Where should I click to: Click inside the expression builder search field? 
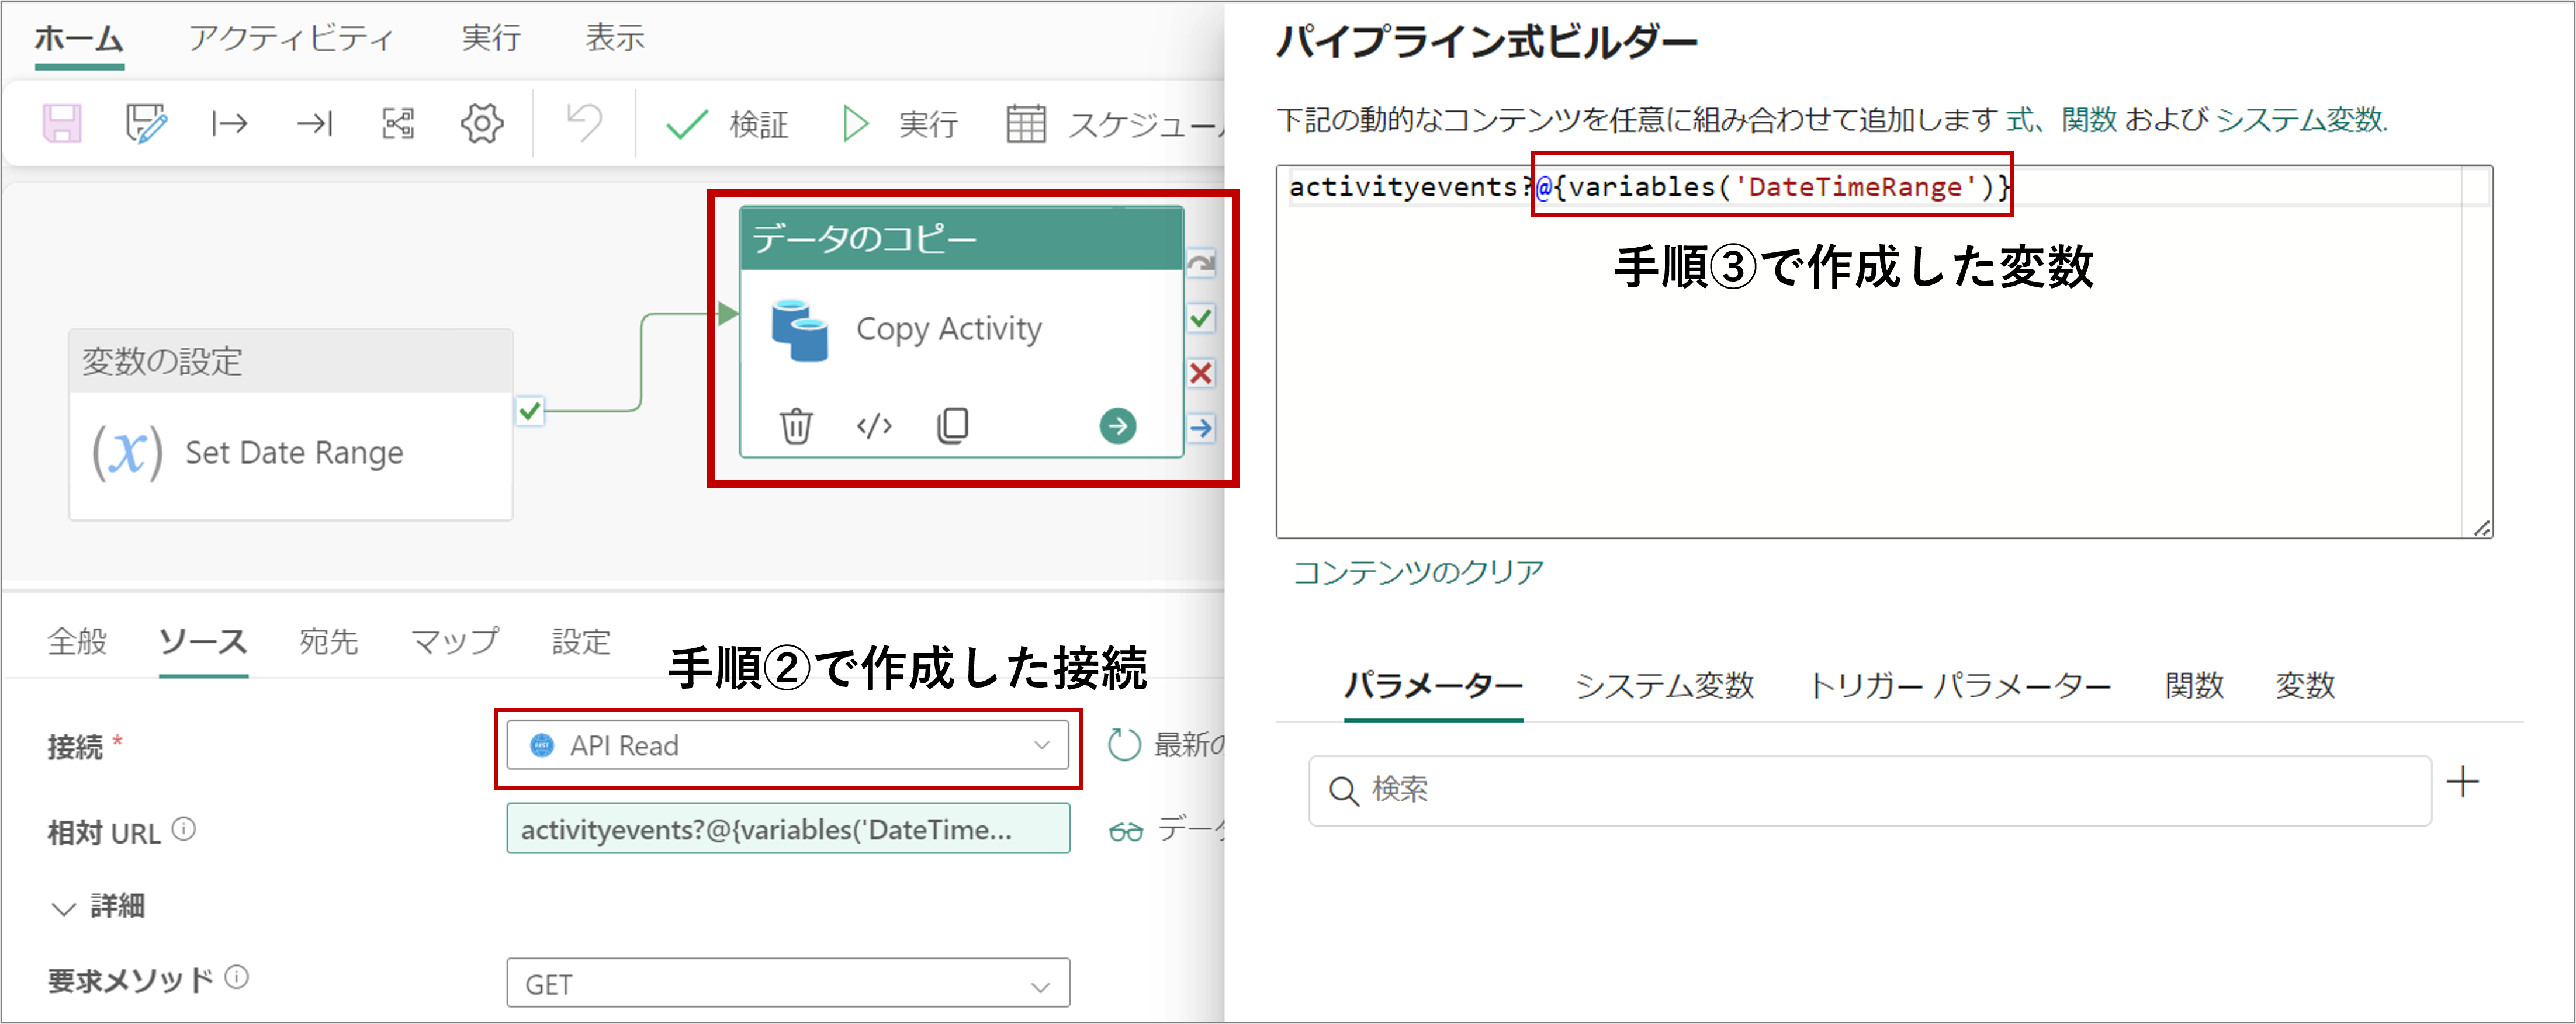1700,790
